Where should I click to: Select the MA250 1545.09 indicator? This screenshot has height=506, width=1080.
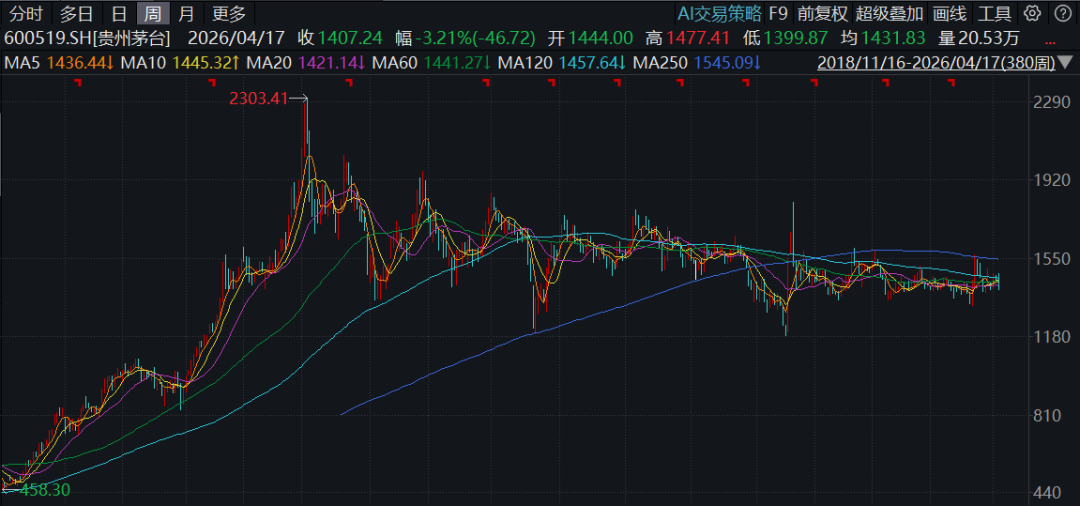point(697,64)
